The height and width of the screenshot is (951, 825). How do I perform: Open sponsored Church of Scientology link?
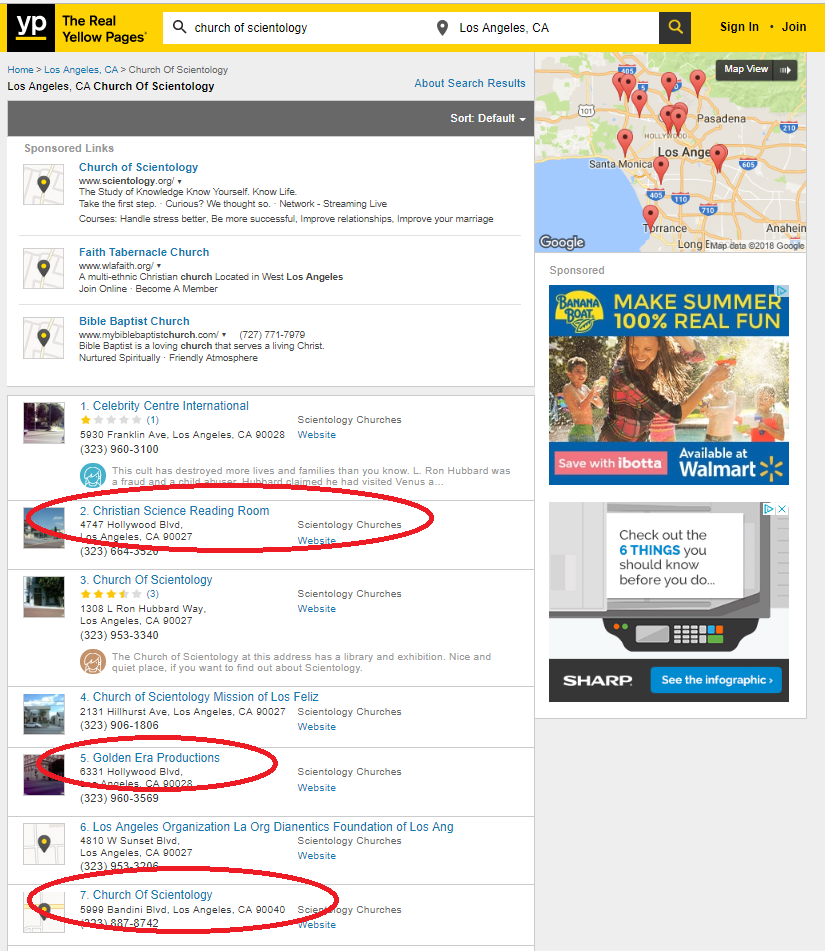[x=138, y=167]
